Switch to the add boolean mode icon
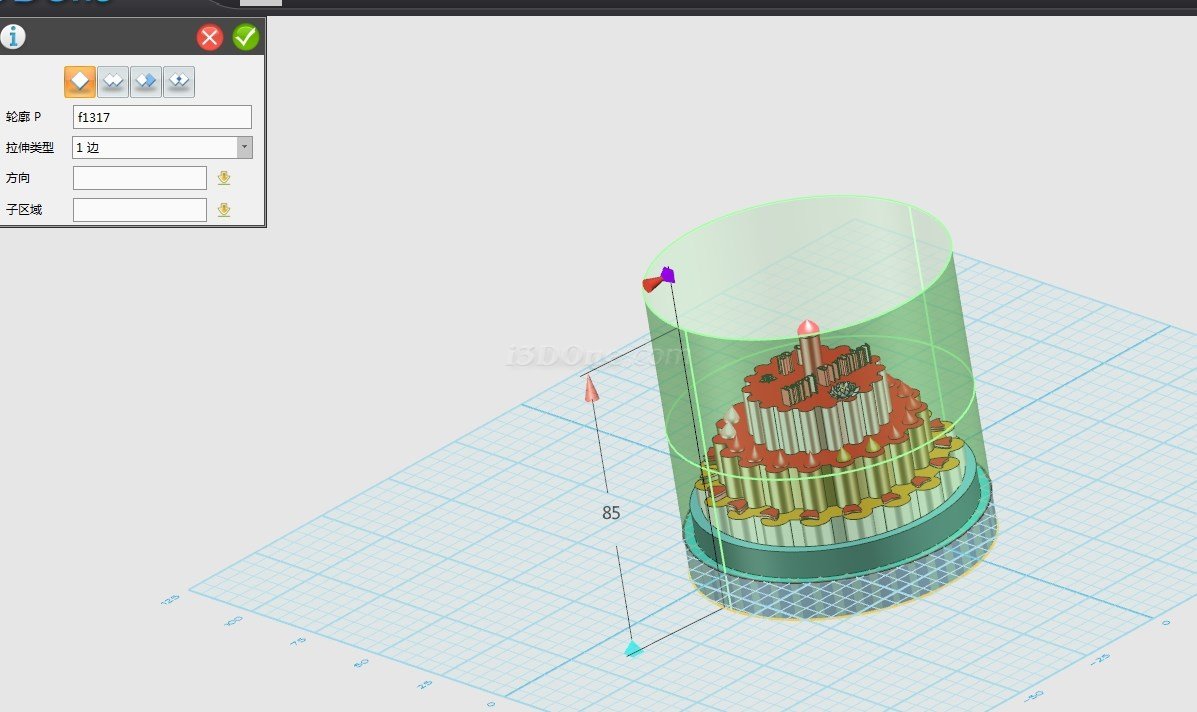This screenshot has height=712, width=1197. coord(113,81)
